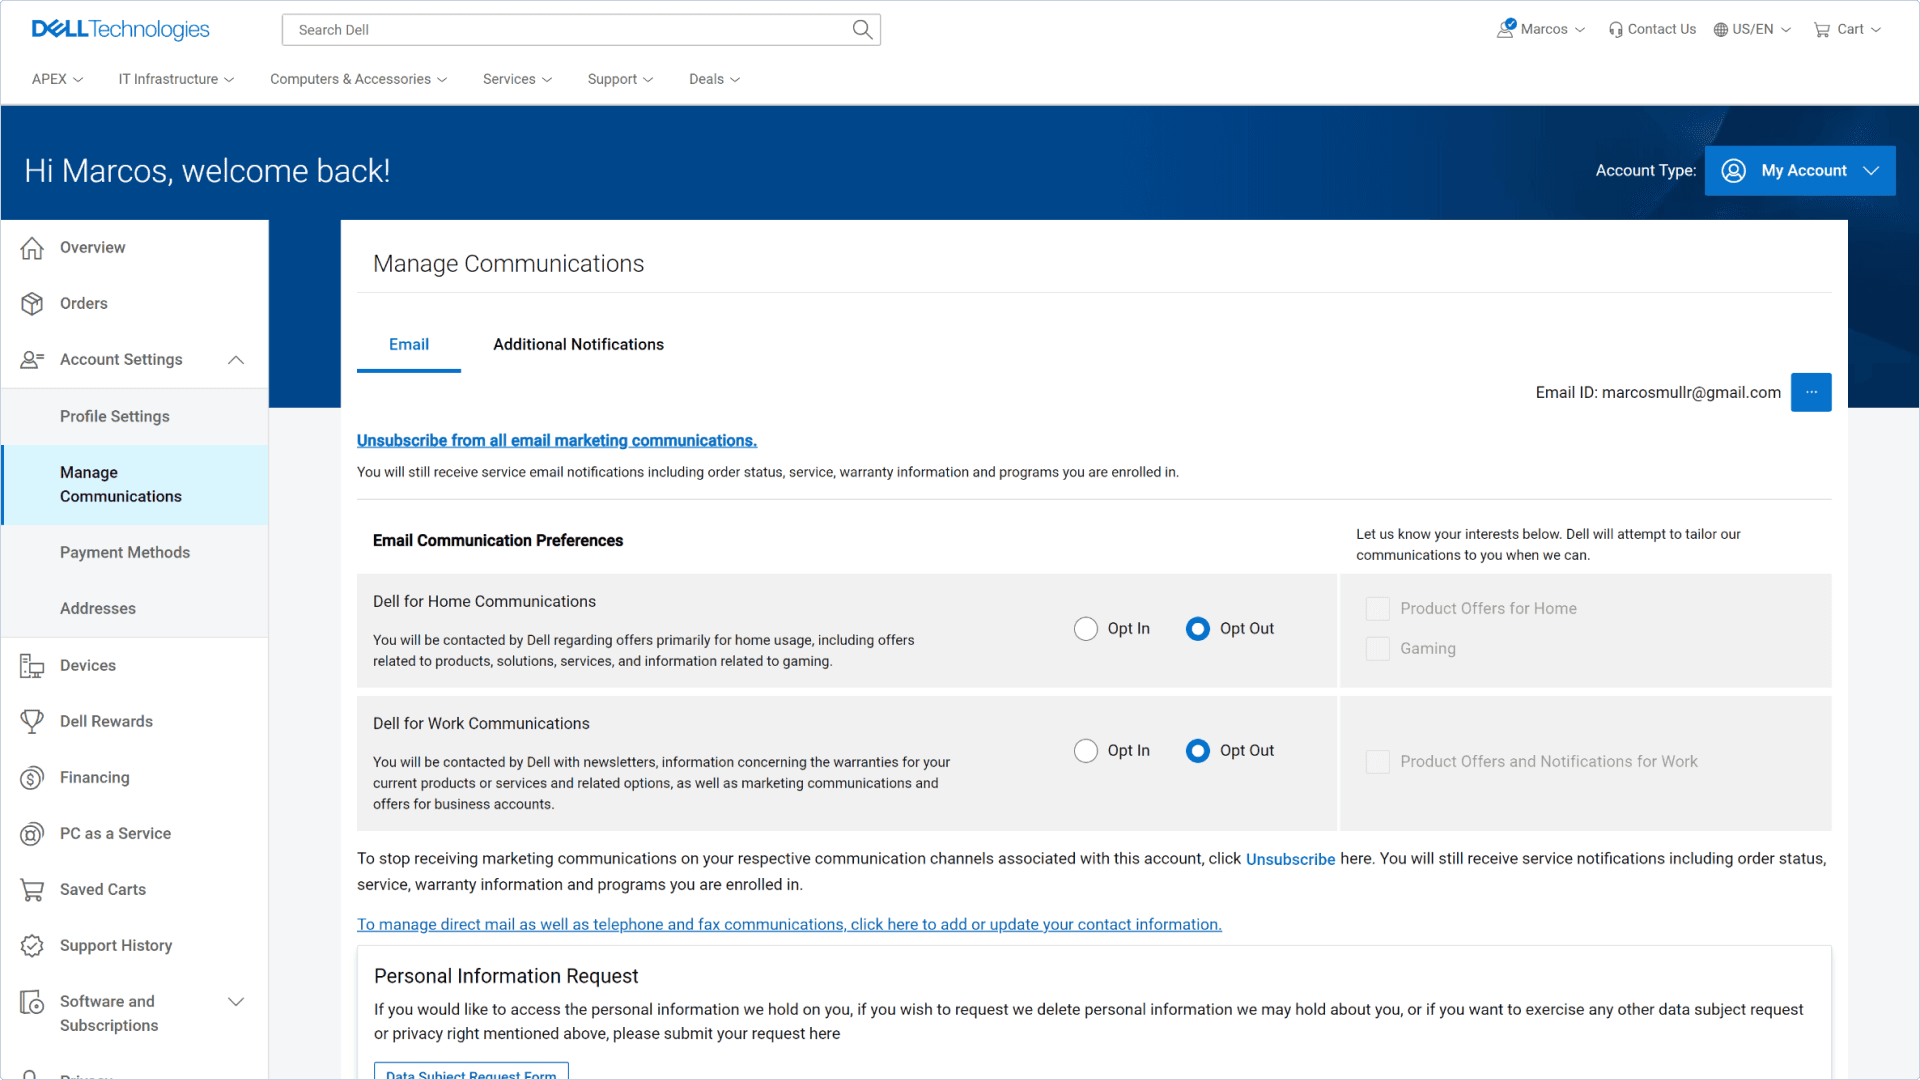The width and height of the screenshot is (1920, 1080).
Task: Click the Devices sidebar icon
Action: (32, 666)
